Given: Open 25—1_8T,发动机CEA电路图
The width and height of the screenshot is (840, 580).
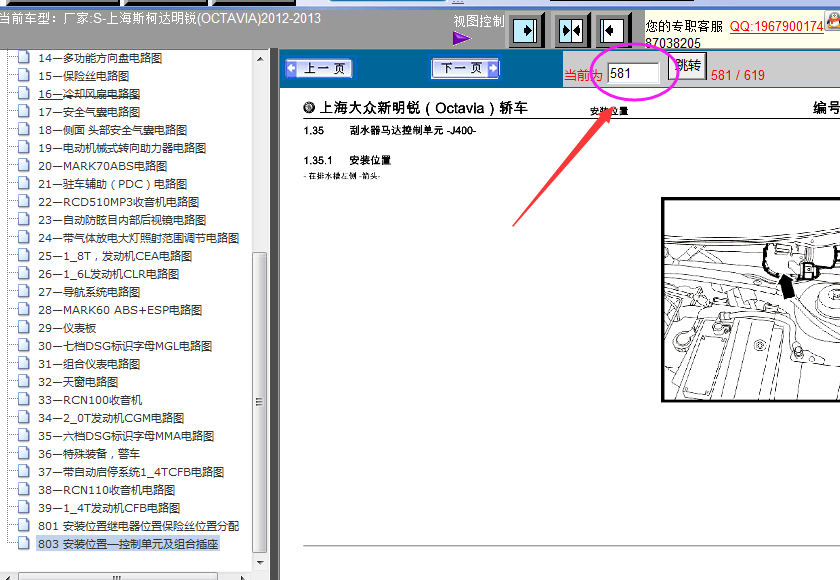Looking at the screenshot, I should click(x=115, y=256).
